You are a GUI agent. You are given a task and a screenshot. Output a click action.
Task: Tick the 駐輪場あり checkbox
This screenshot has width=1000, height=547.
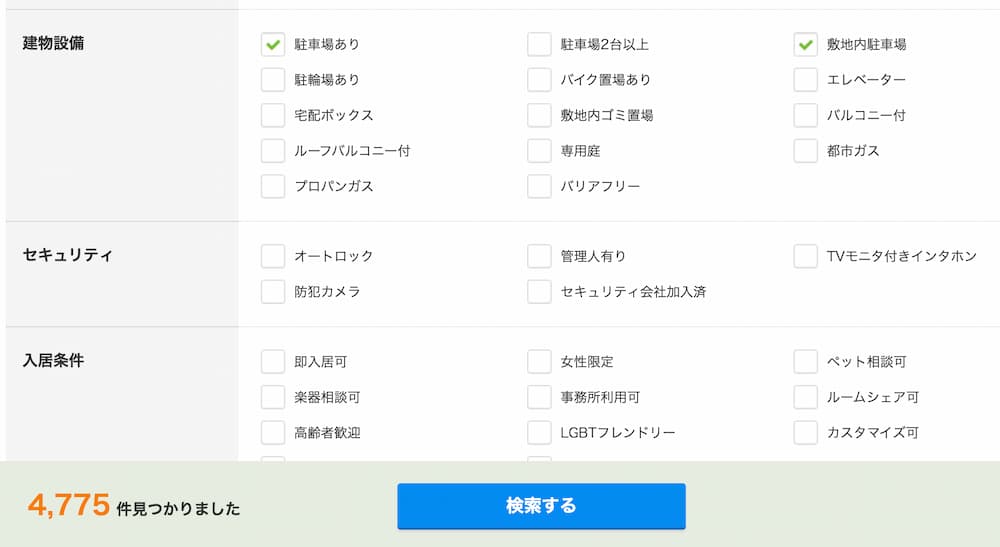click(x=273, y=80)
